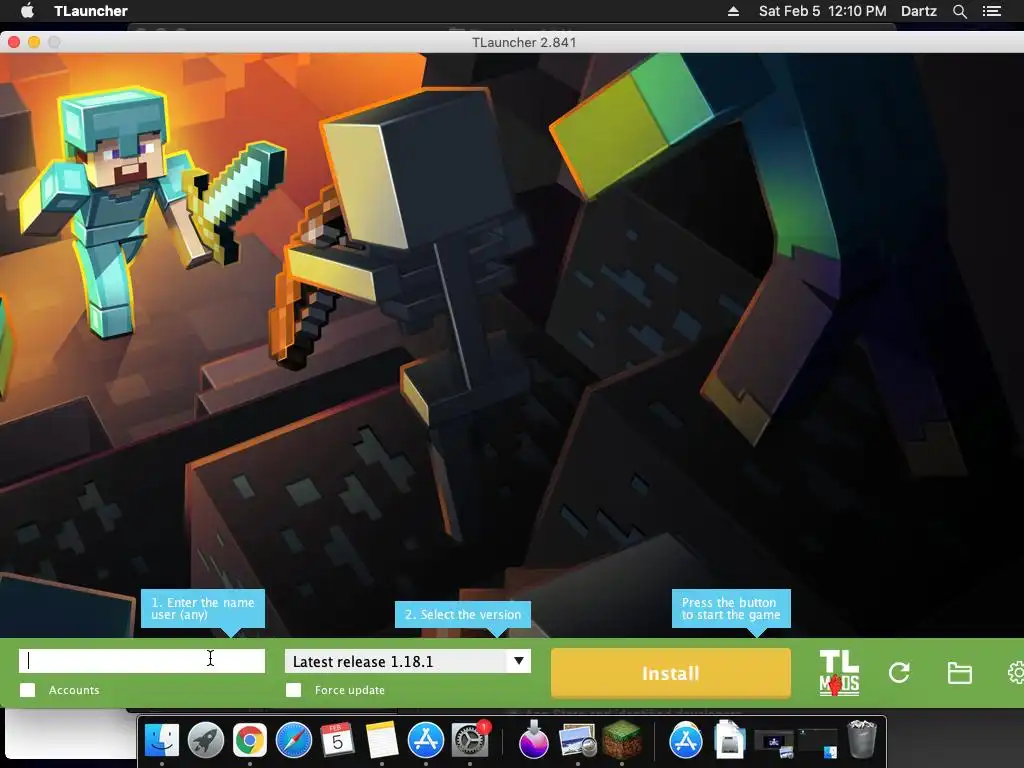Launch Safari from the dock
This screenshot has width=1024, height=768.
294,741
